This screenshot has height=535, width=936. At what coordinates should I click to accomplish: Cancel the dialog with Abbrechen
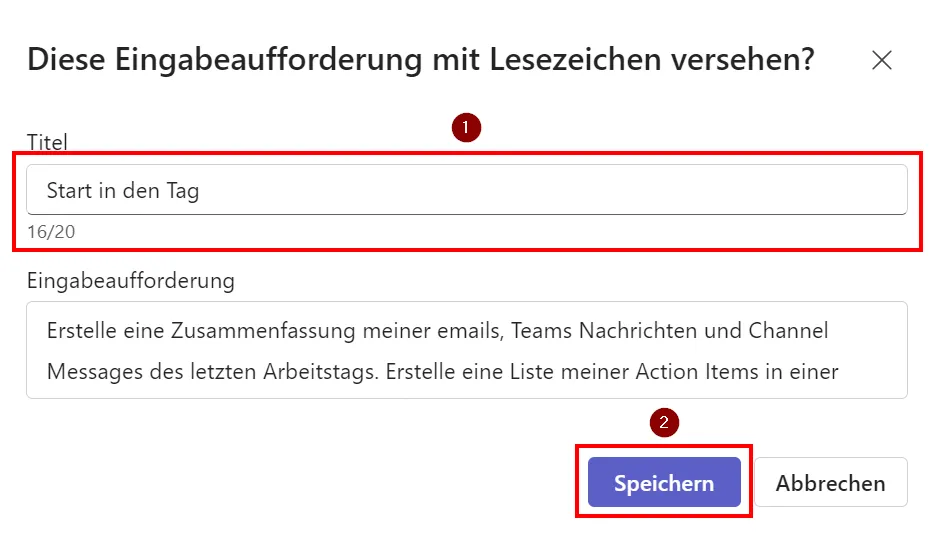[x=830, y=483]
